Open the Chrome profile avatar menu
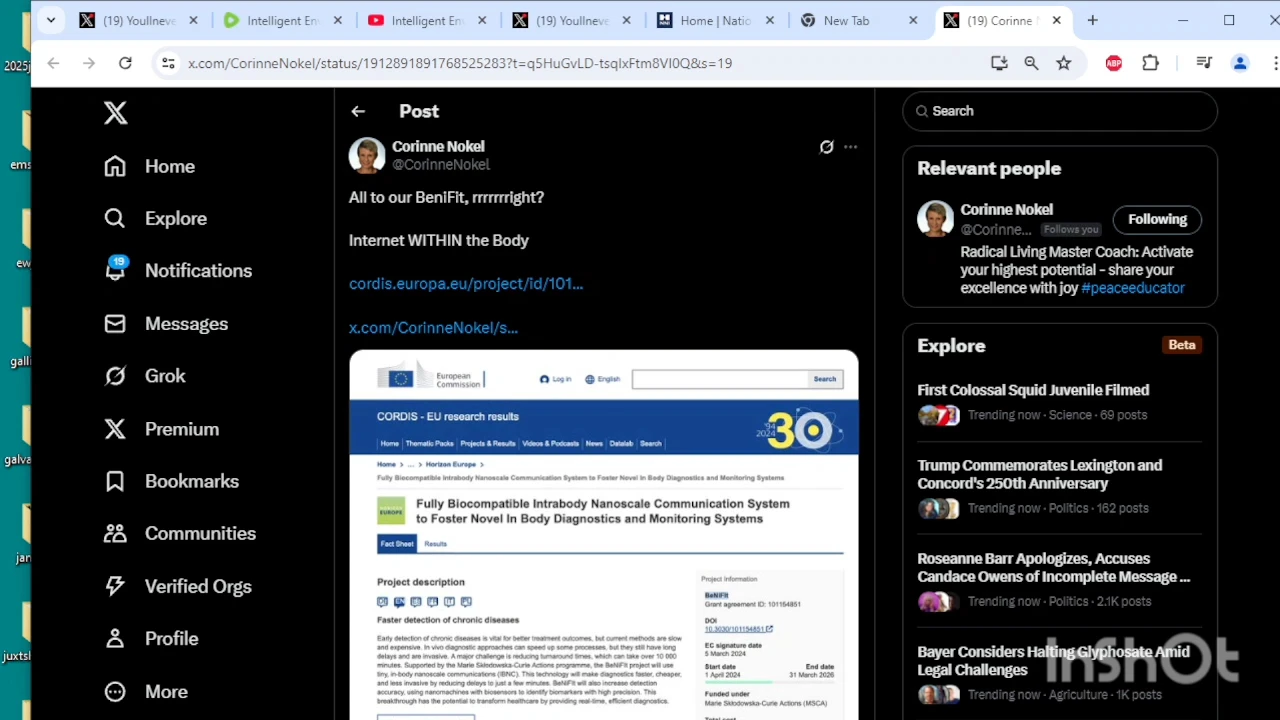Image resolution: width=1280 pixels, height=720 pixels. [x=1240, y=63]
